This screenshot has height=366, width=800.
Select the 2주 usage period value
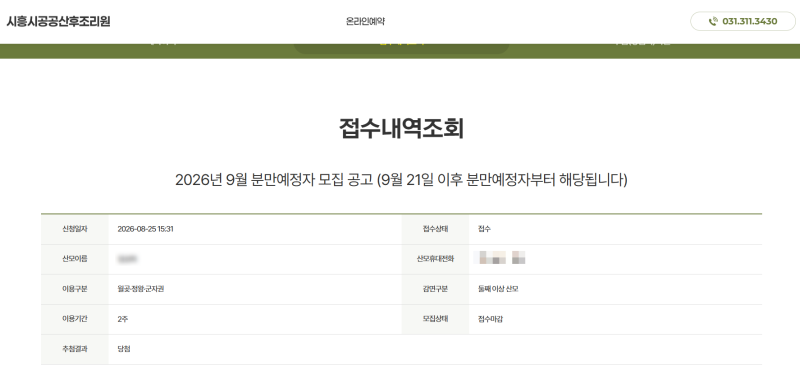(x=122, y=320)
